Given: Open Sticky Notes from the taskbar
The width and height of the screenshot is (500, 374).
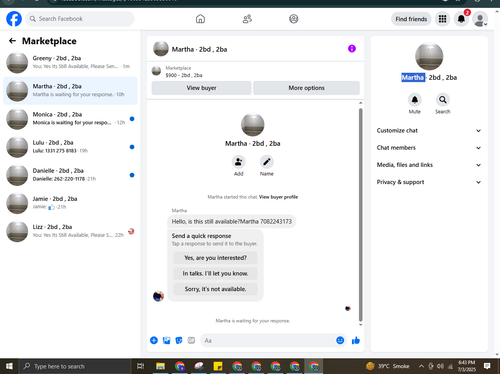Looking at the screenshot, I should coord(218,366).
